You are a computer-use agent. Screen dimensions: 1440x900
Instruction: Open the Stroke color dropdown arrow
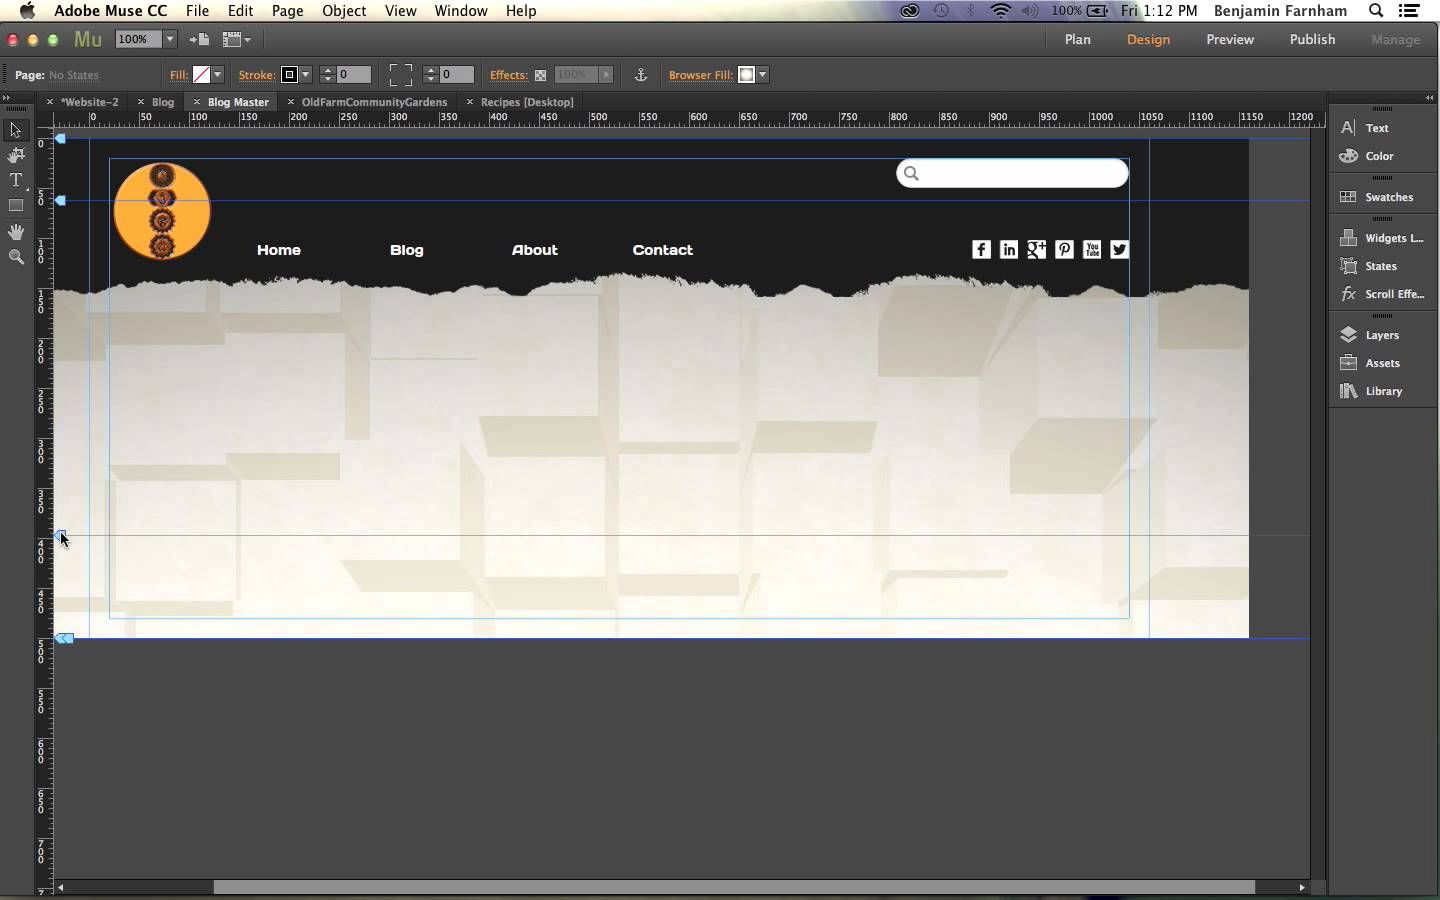[x=306, y=75]
